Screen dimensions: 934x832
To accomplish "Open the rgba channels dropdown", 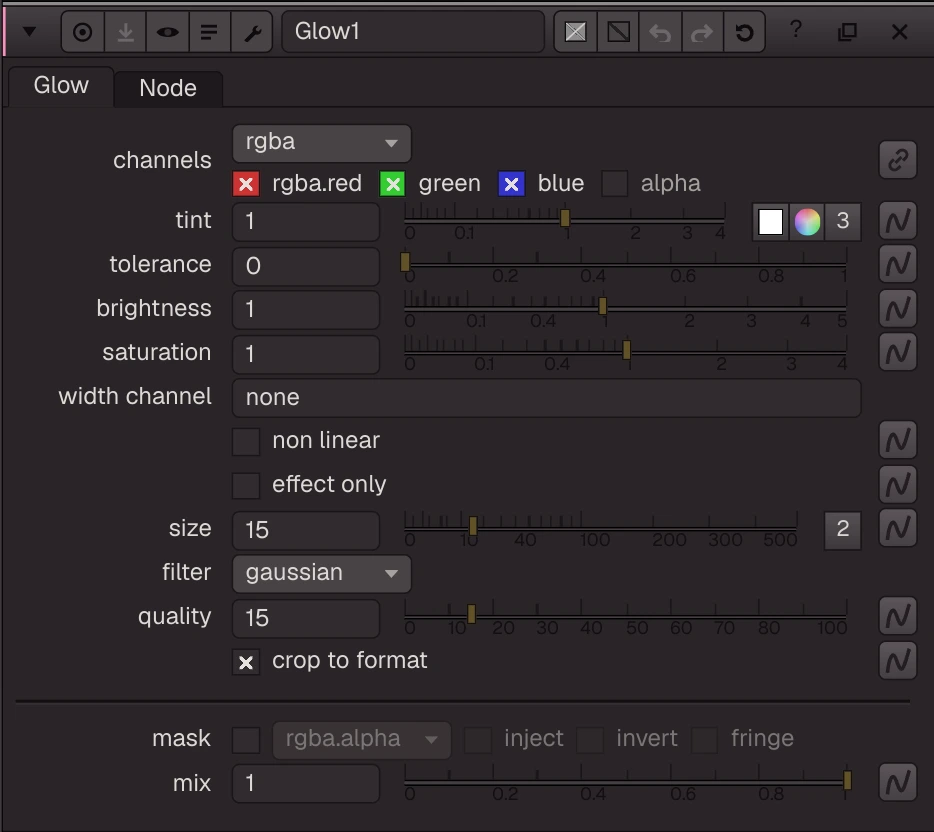I will point(322,143).
